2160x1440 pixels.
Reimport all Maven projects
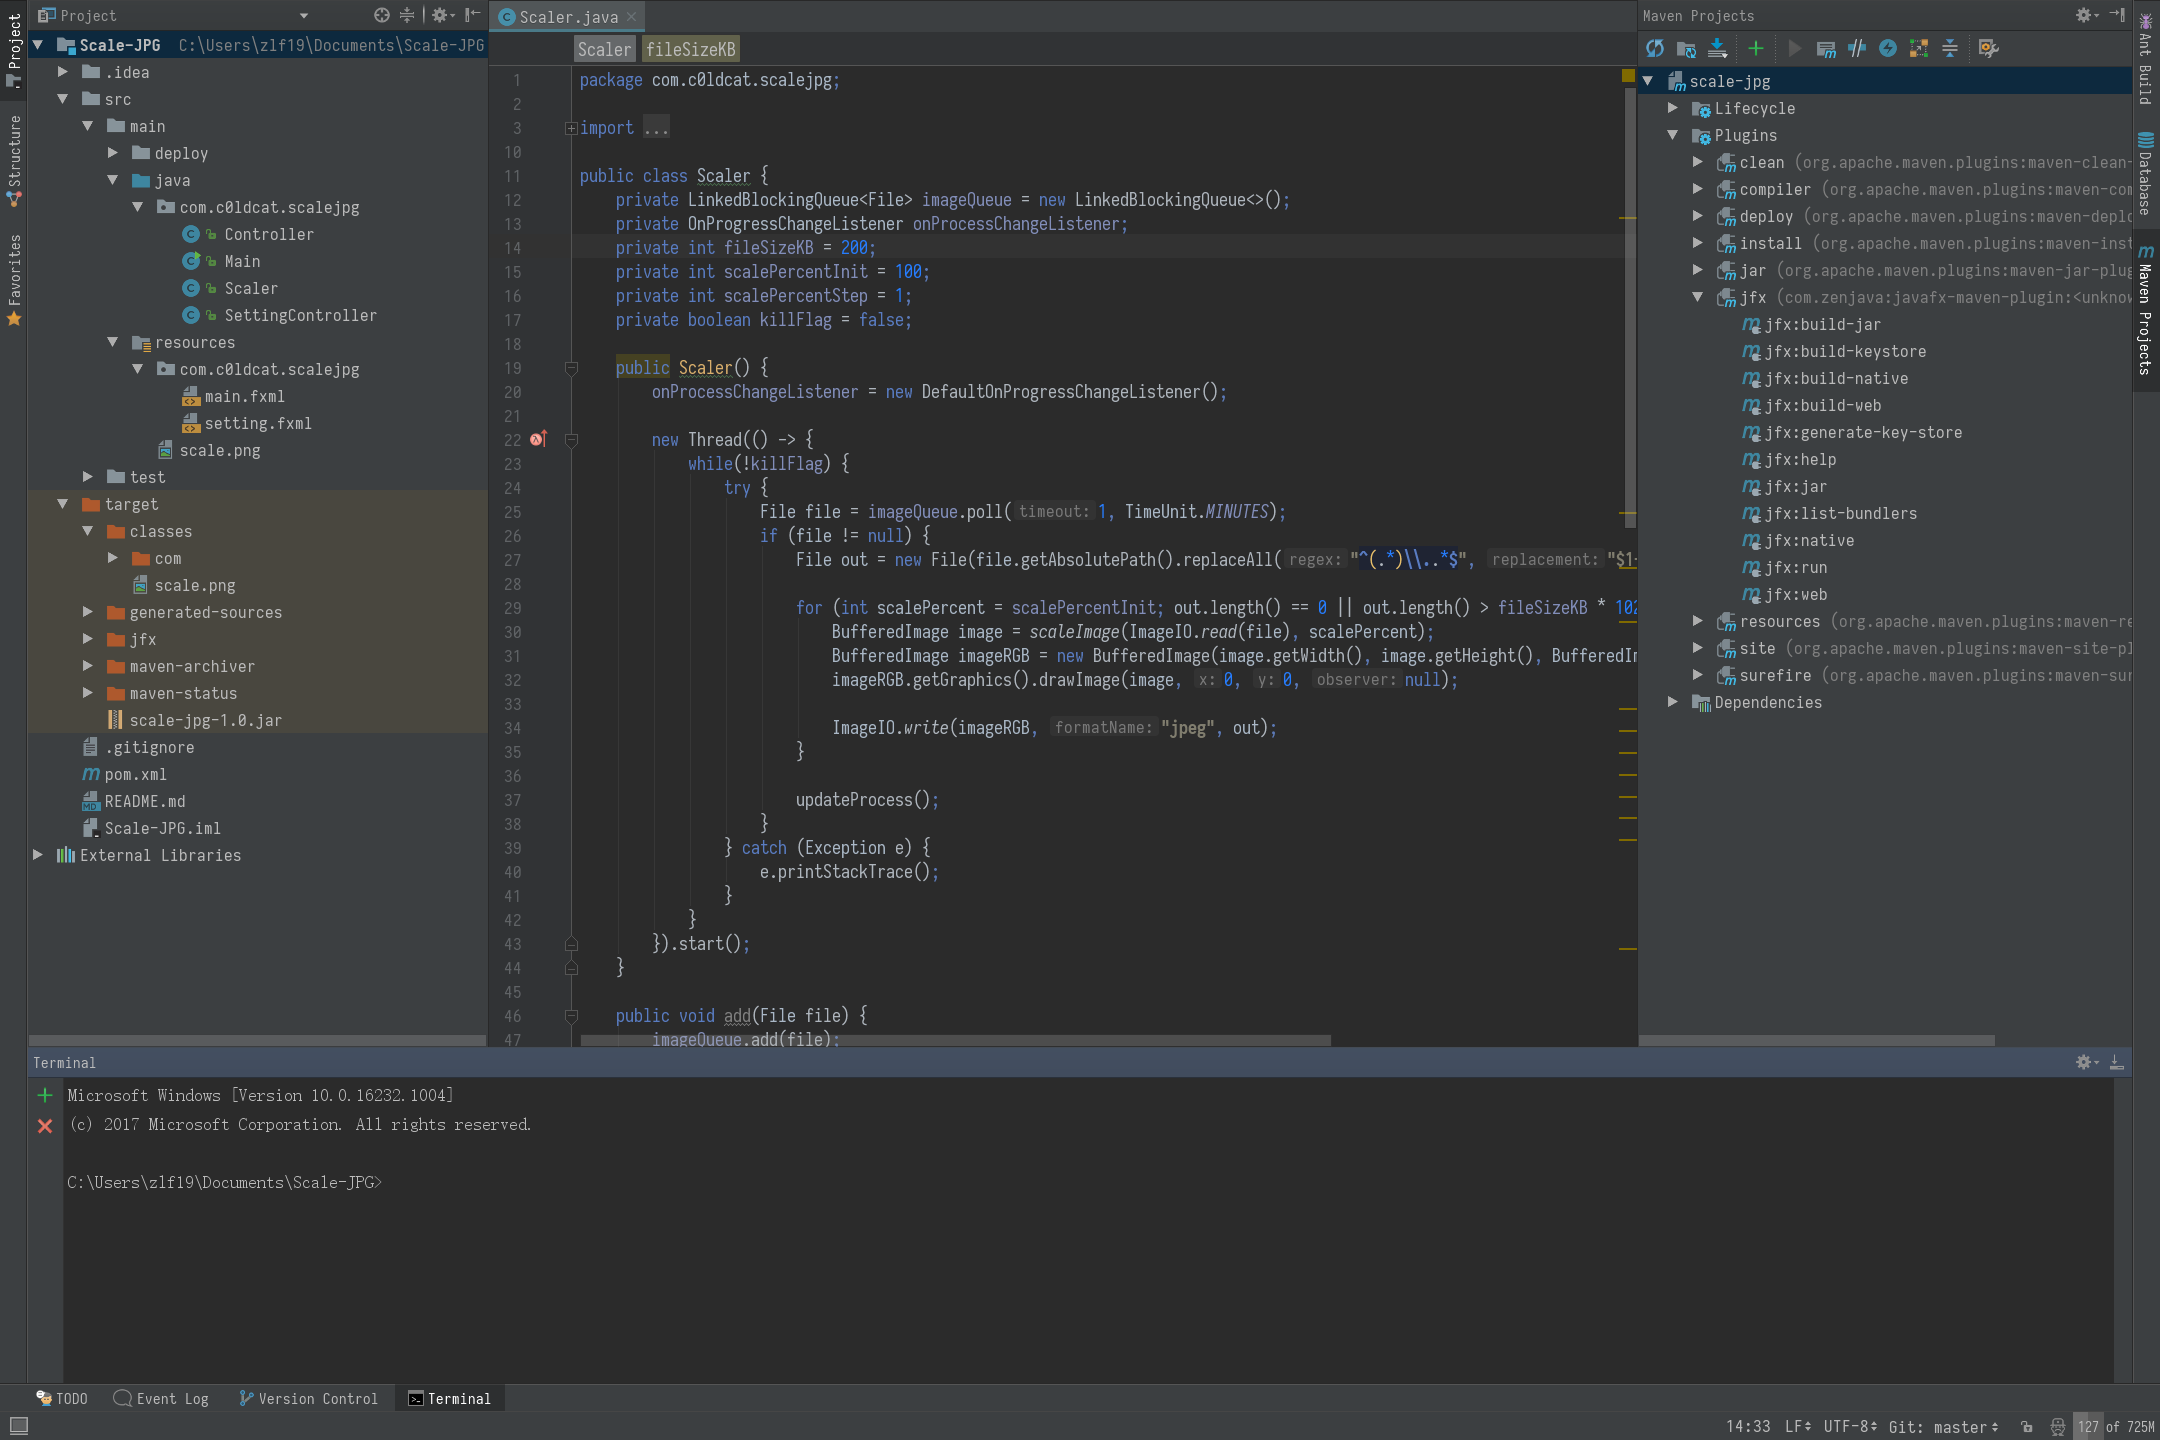[1655, 48]
